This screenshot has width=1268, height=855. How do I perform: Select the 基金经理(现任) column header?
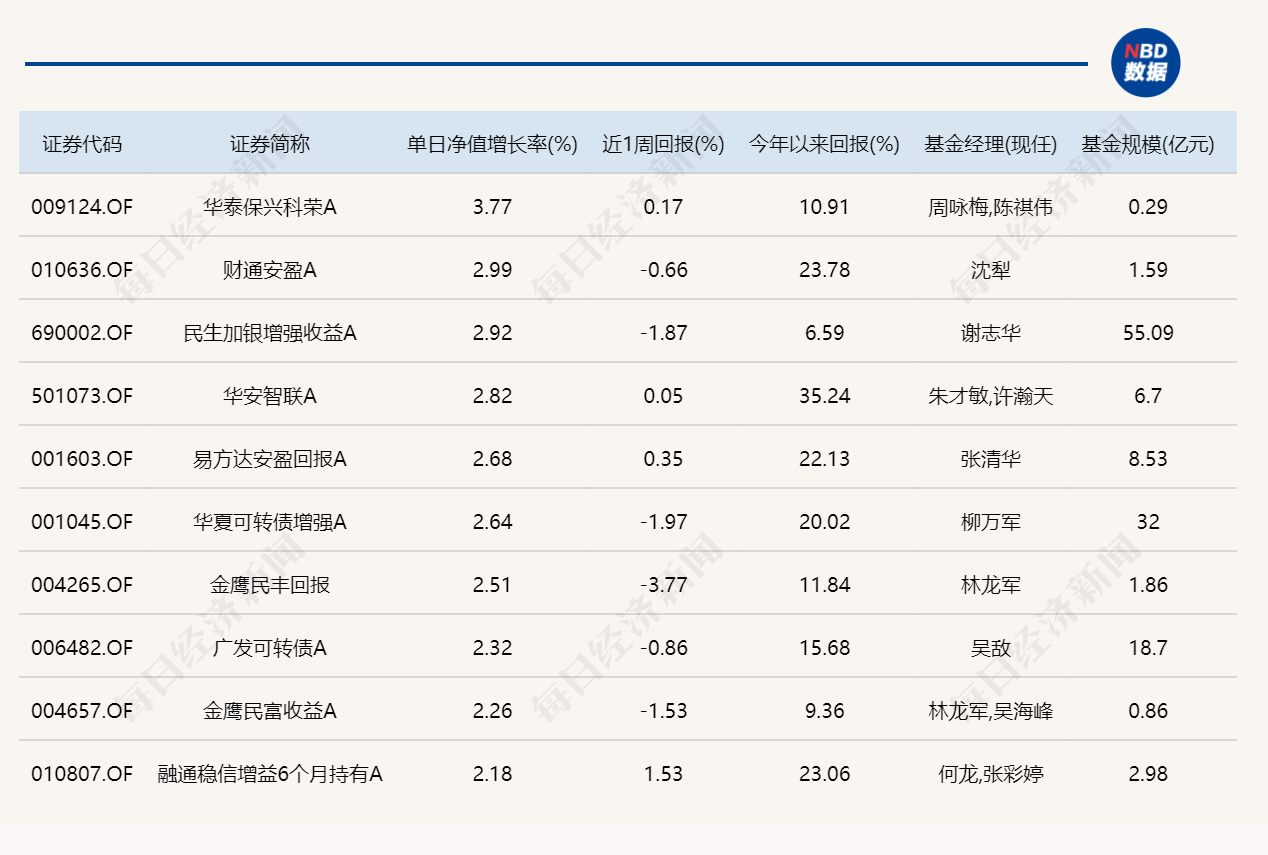pos(990,144)
